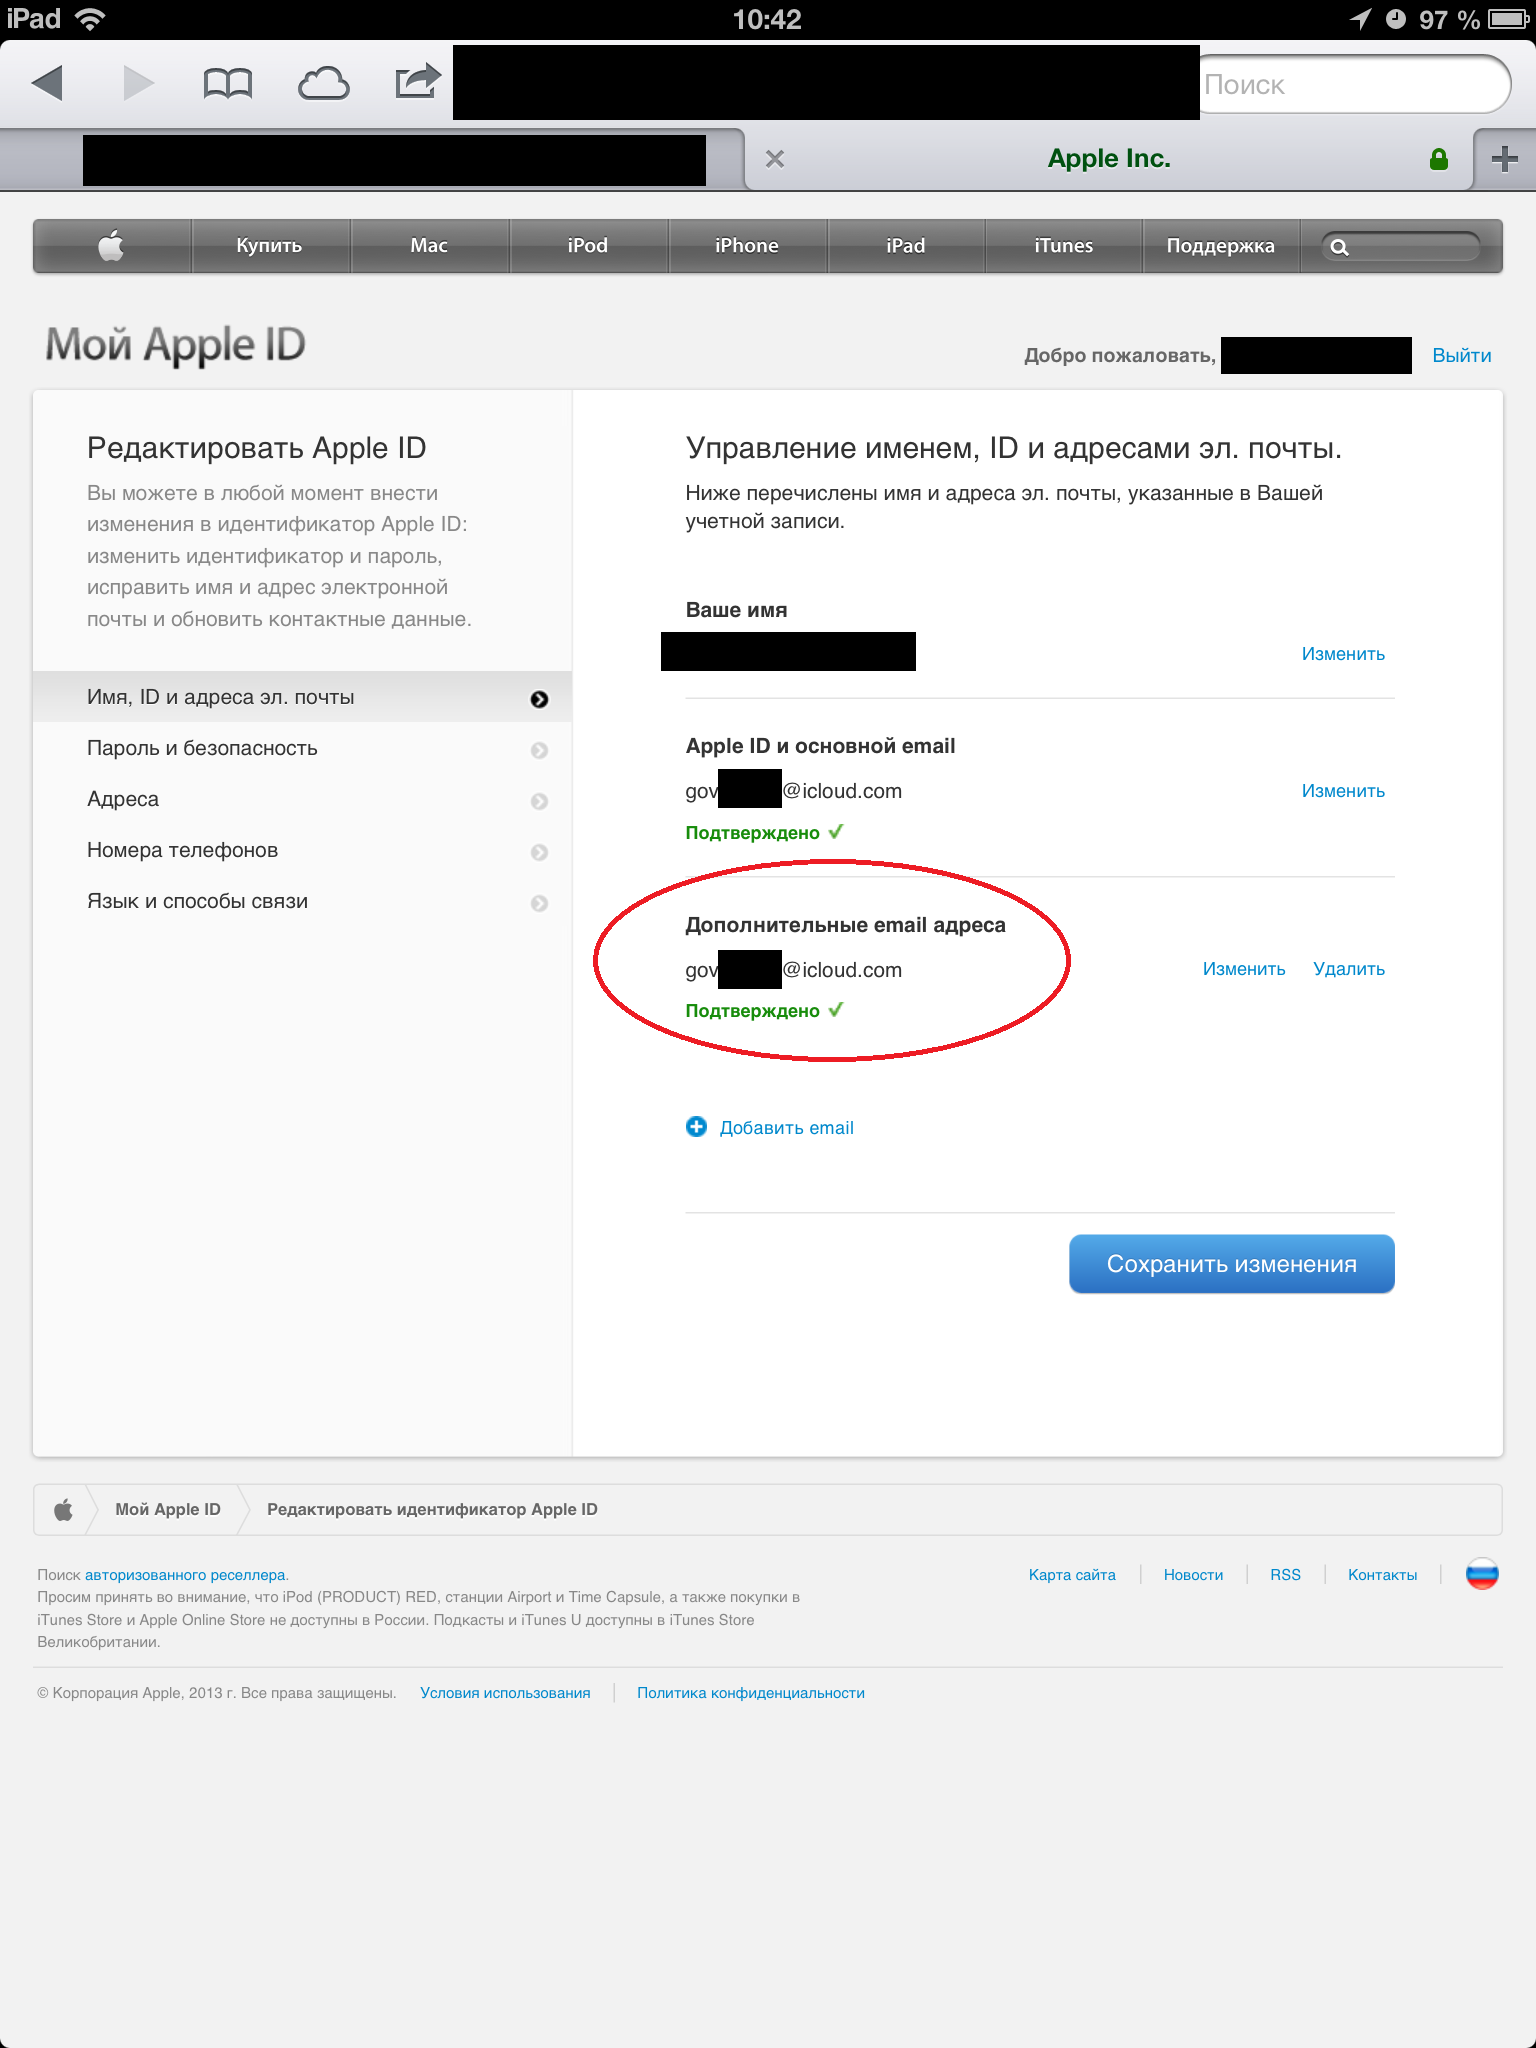Tap the location arrow in status bar
The width and height of the screenshot is (1536, 2048).
tap(1360, 19)
